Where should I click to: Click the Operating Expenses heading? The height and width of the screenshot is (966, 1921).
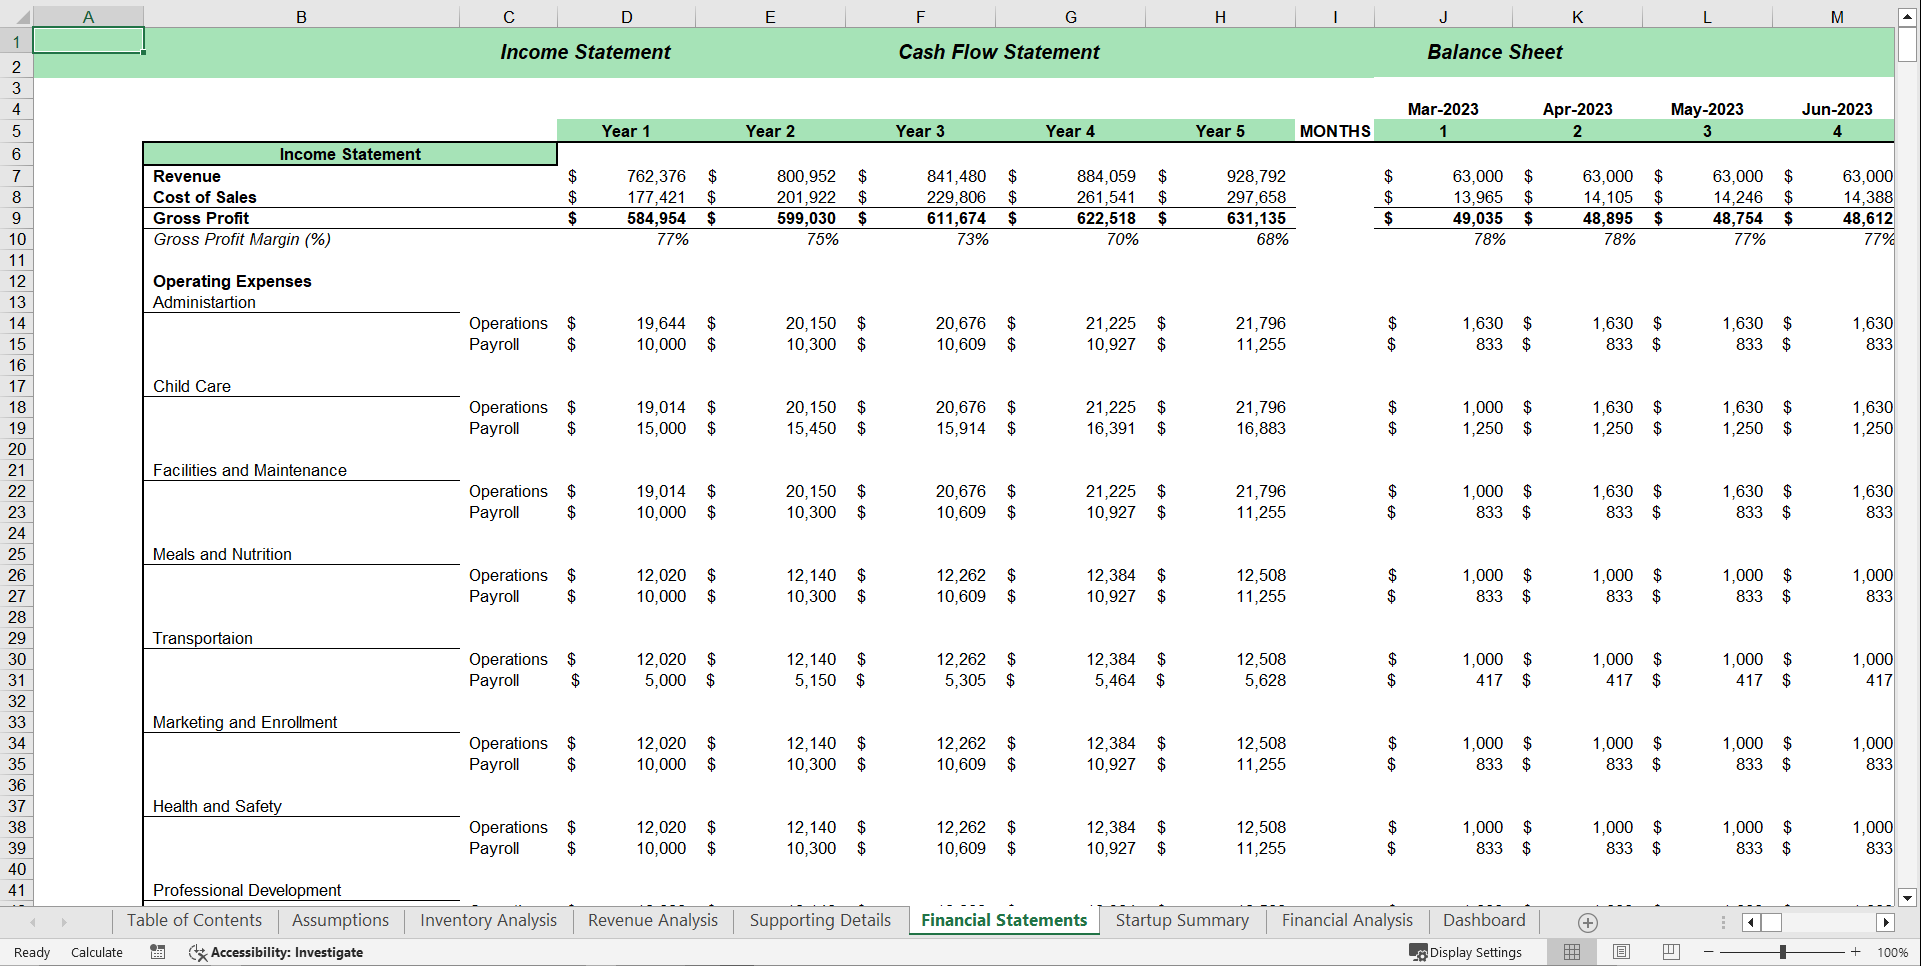point(232,281)
